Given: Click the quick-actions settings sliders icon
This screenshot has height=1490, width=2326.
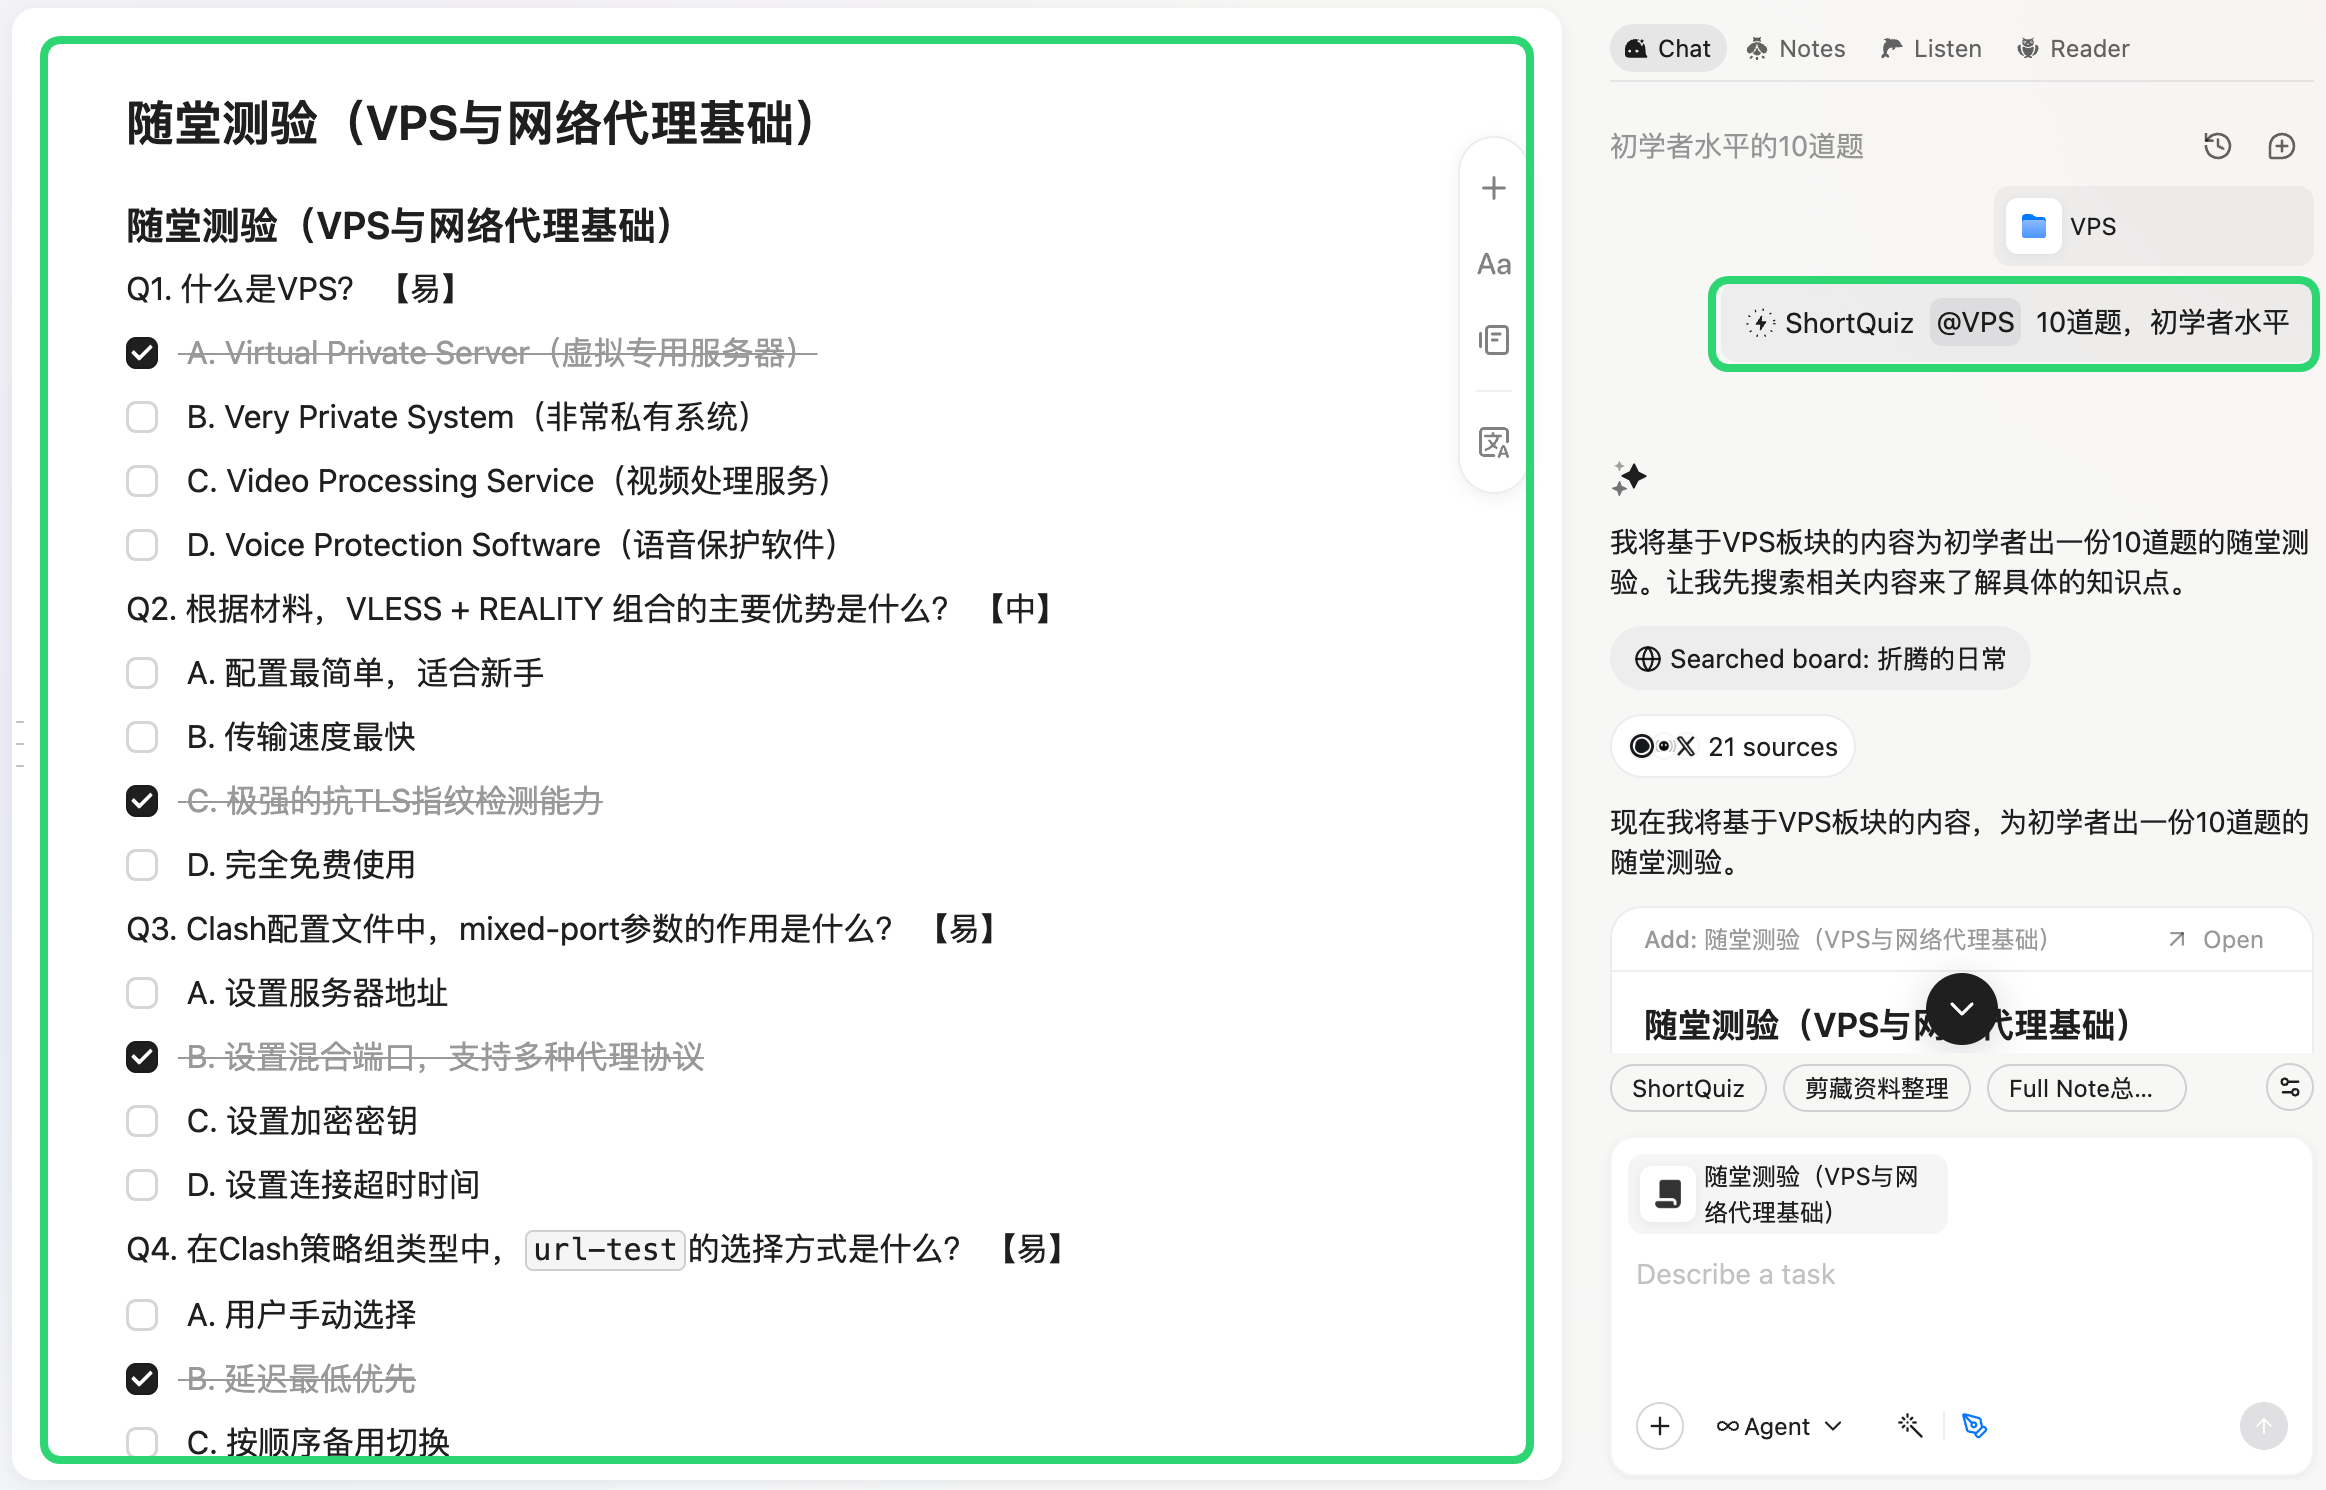Looking at the screenshot, I should [x=2289, y=1087].
